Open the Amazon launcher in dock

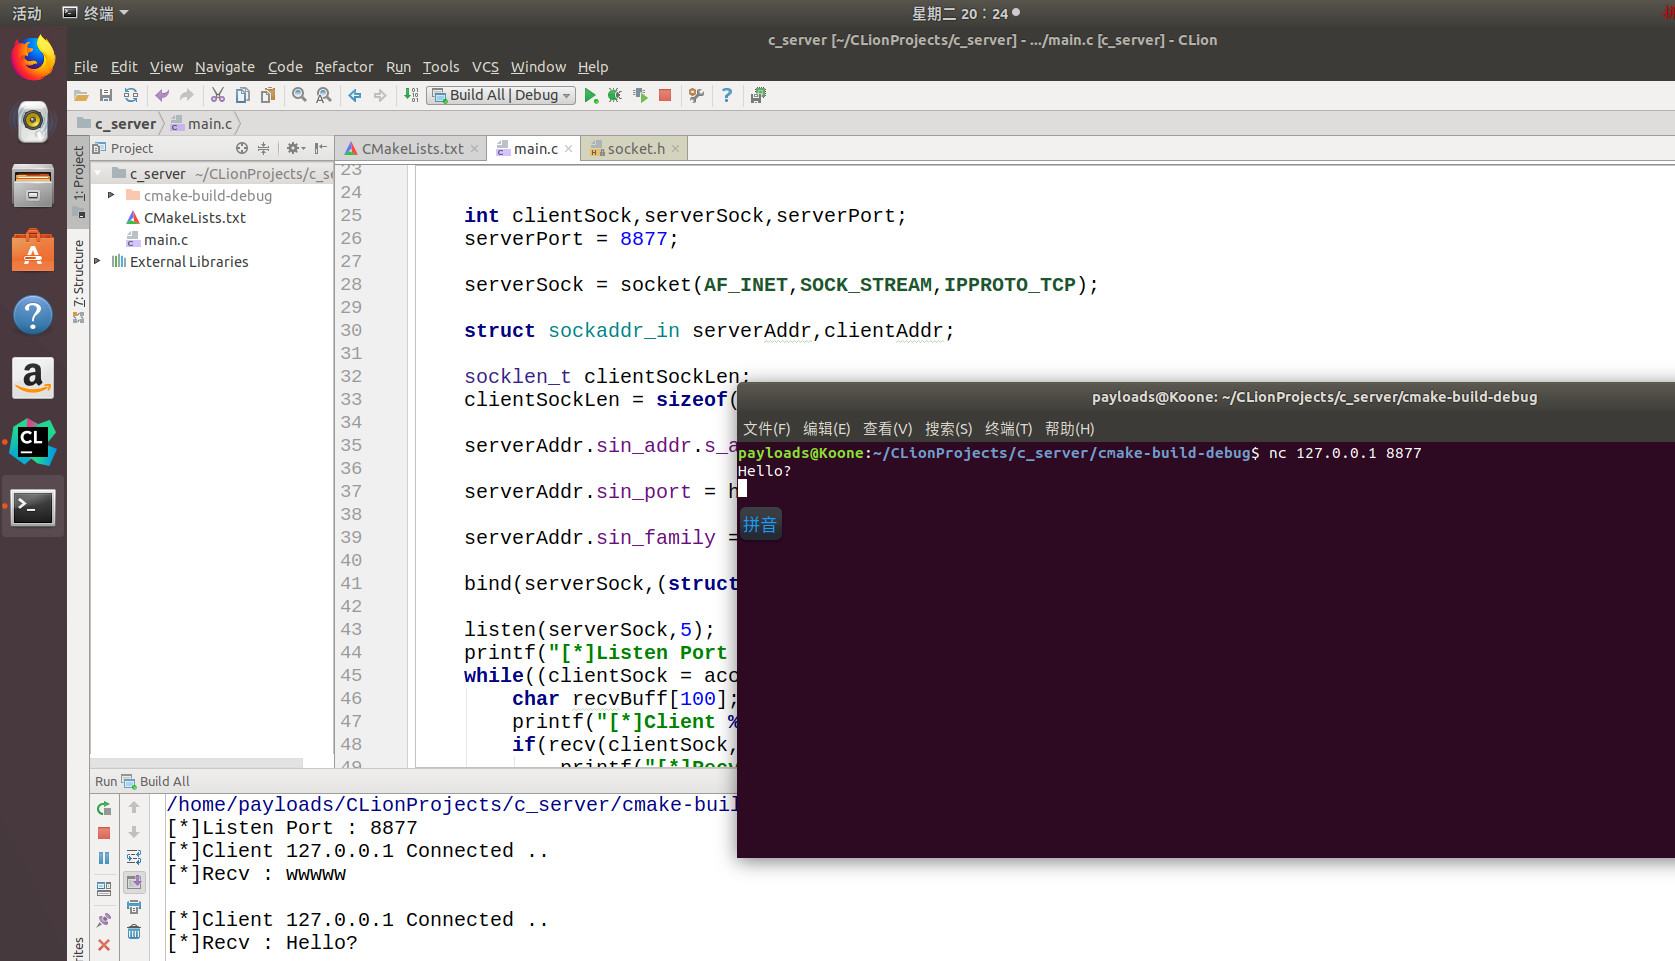click(x=33, y=378)
